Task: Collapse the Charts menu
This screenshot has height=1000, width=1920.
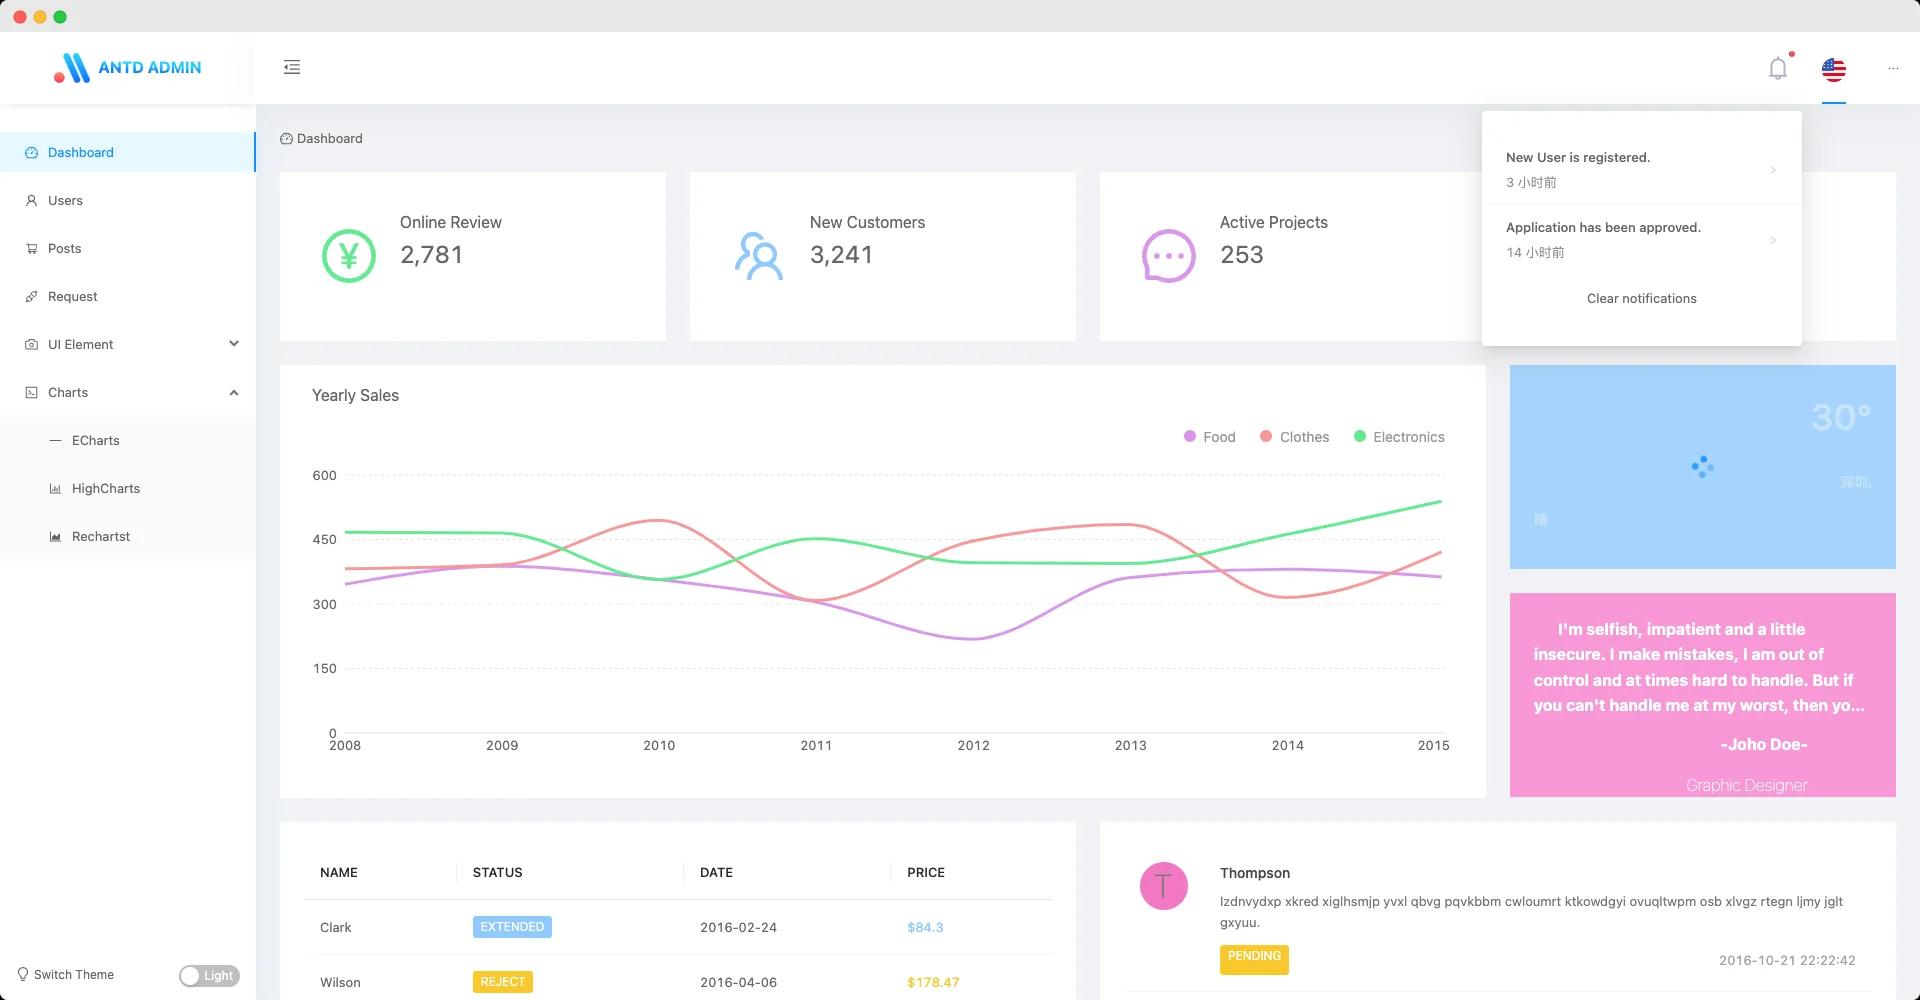Action: 128,392
